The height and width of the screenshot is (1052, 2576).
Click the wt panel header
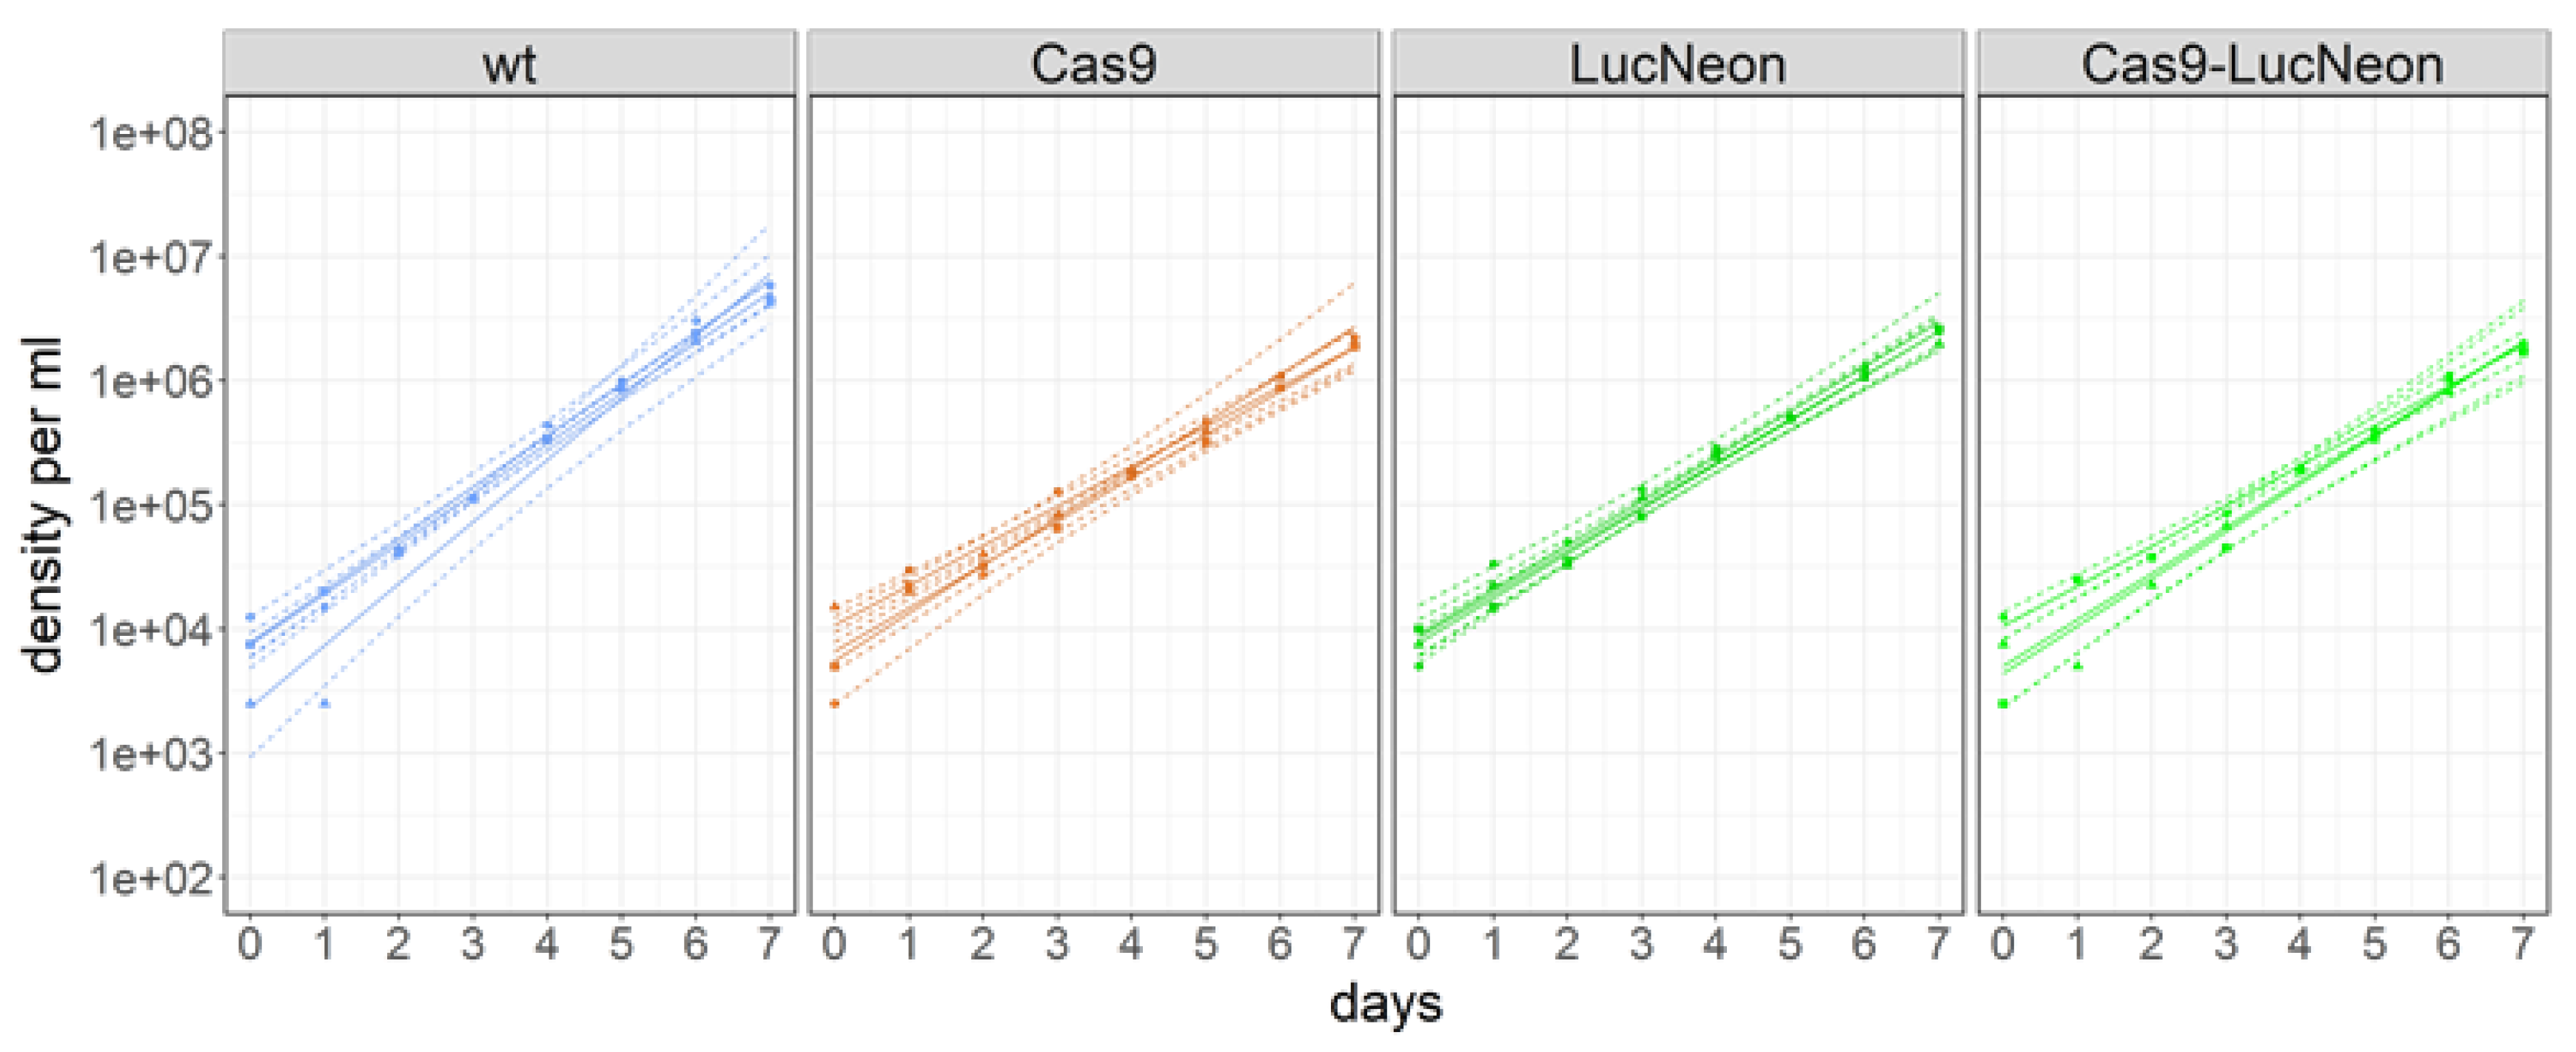(510, 64)
